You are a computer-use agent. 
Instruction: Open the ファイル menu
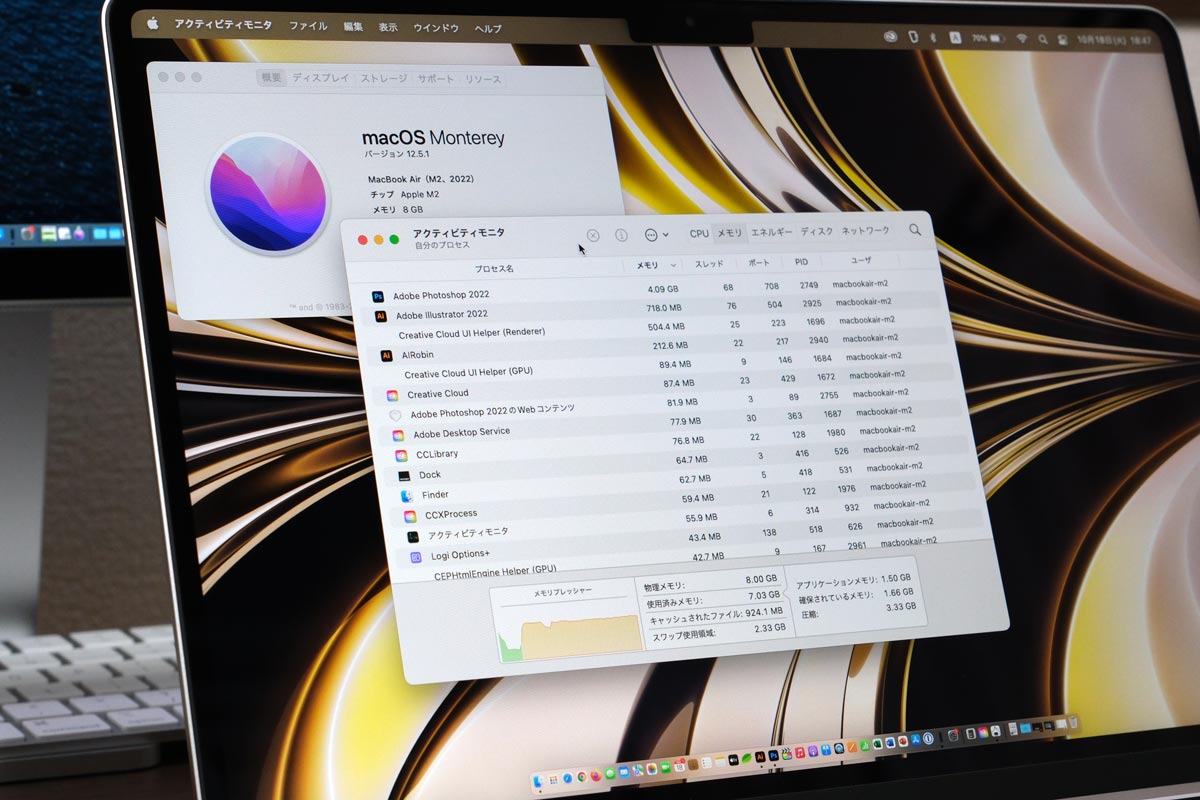(x=308, y=26)
